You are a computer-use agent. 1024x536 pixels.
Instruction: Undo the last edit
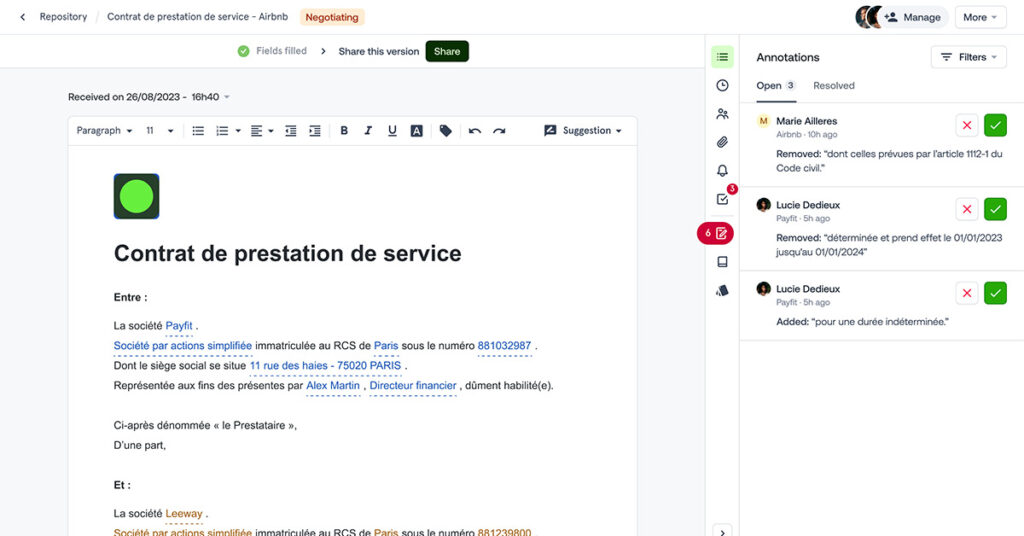[x=475, y=131]
